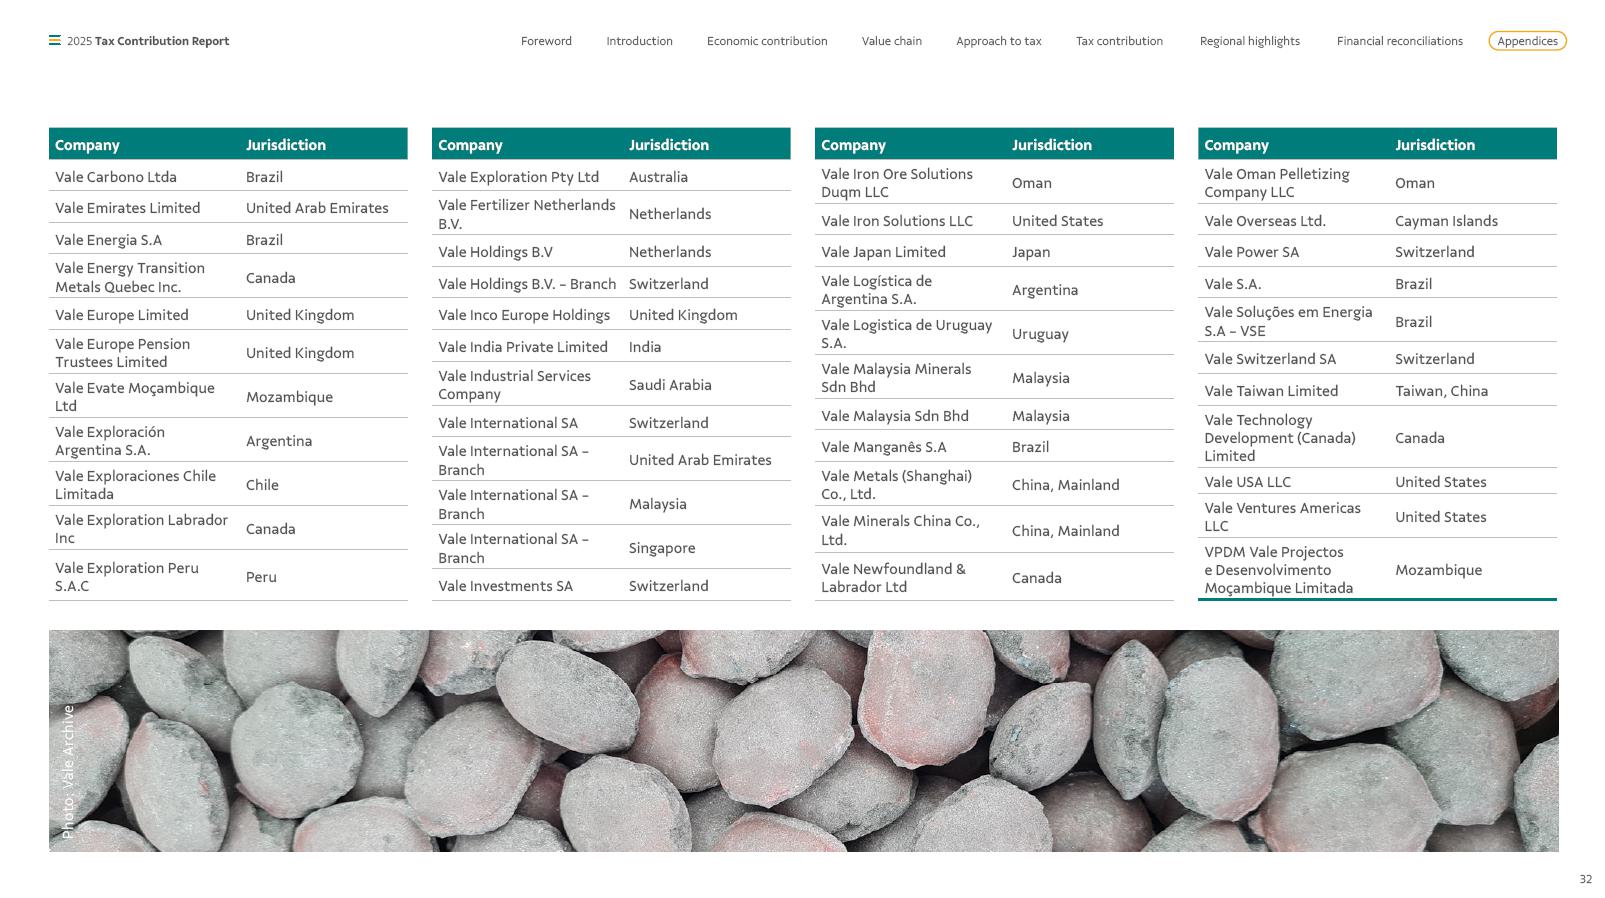Select the highlighted Appendices tab

[x=1527, y=41]
